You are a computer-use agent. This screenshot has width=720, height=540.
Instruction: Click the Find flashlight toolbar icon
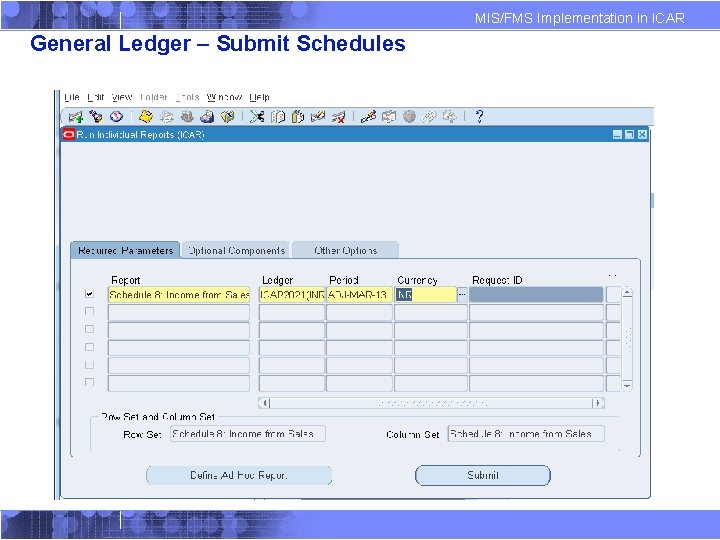(96, 117)
